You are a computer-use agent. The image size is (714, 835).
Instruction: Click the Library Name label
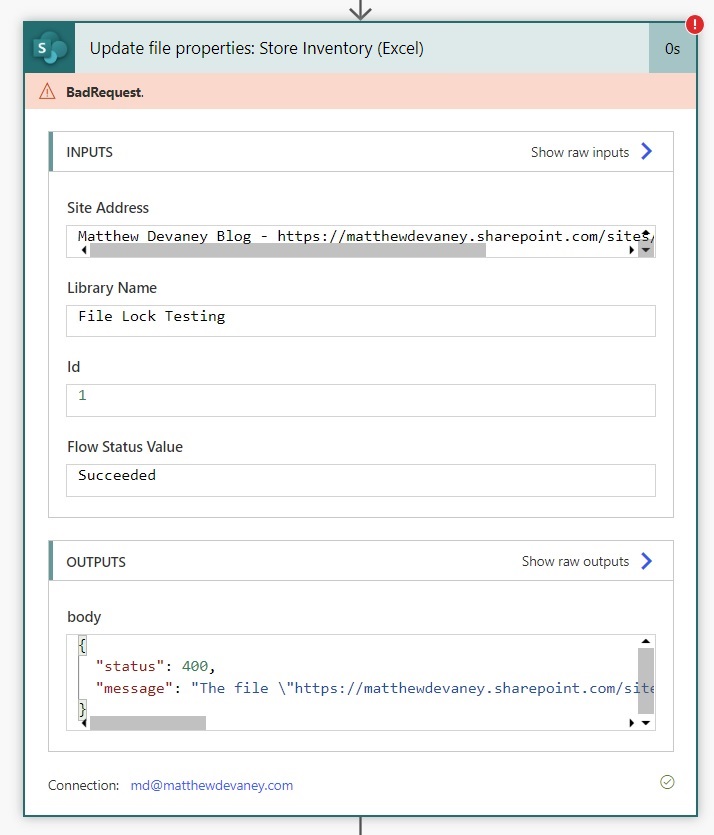click(x=112, y=288)
